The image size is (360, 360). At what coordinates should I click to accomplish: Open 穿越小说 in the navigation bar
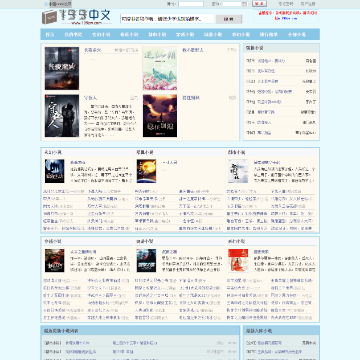(185, 34)
